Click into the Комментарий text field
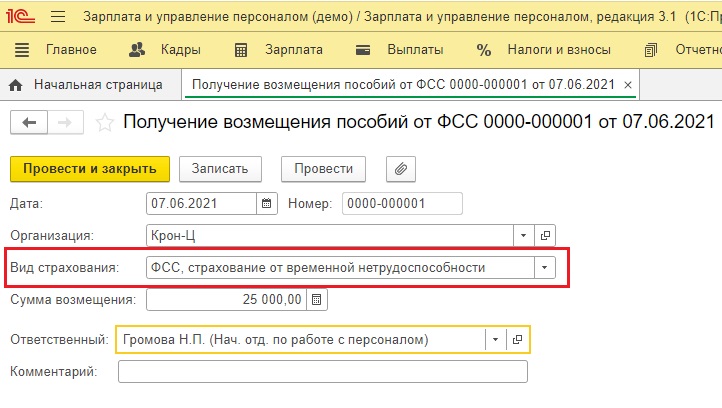Screen dimensions: 722x408 [x=322, y=372]
